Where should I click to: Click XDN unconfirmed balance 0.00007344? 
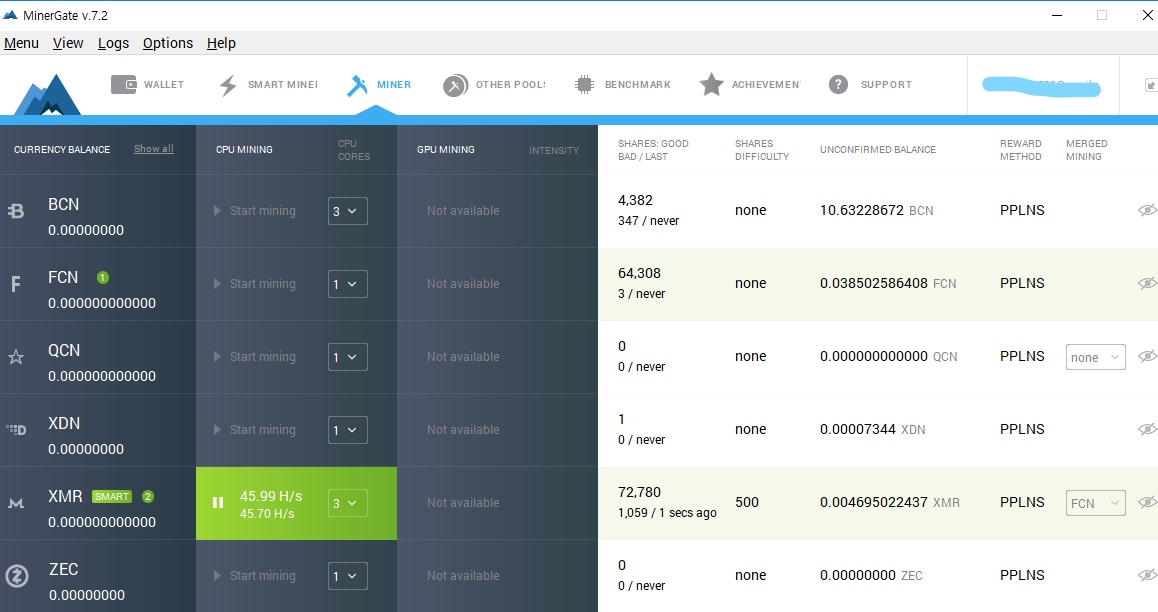(x=857, y=430)
